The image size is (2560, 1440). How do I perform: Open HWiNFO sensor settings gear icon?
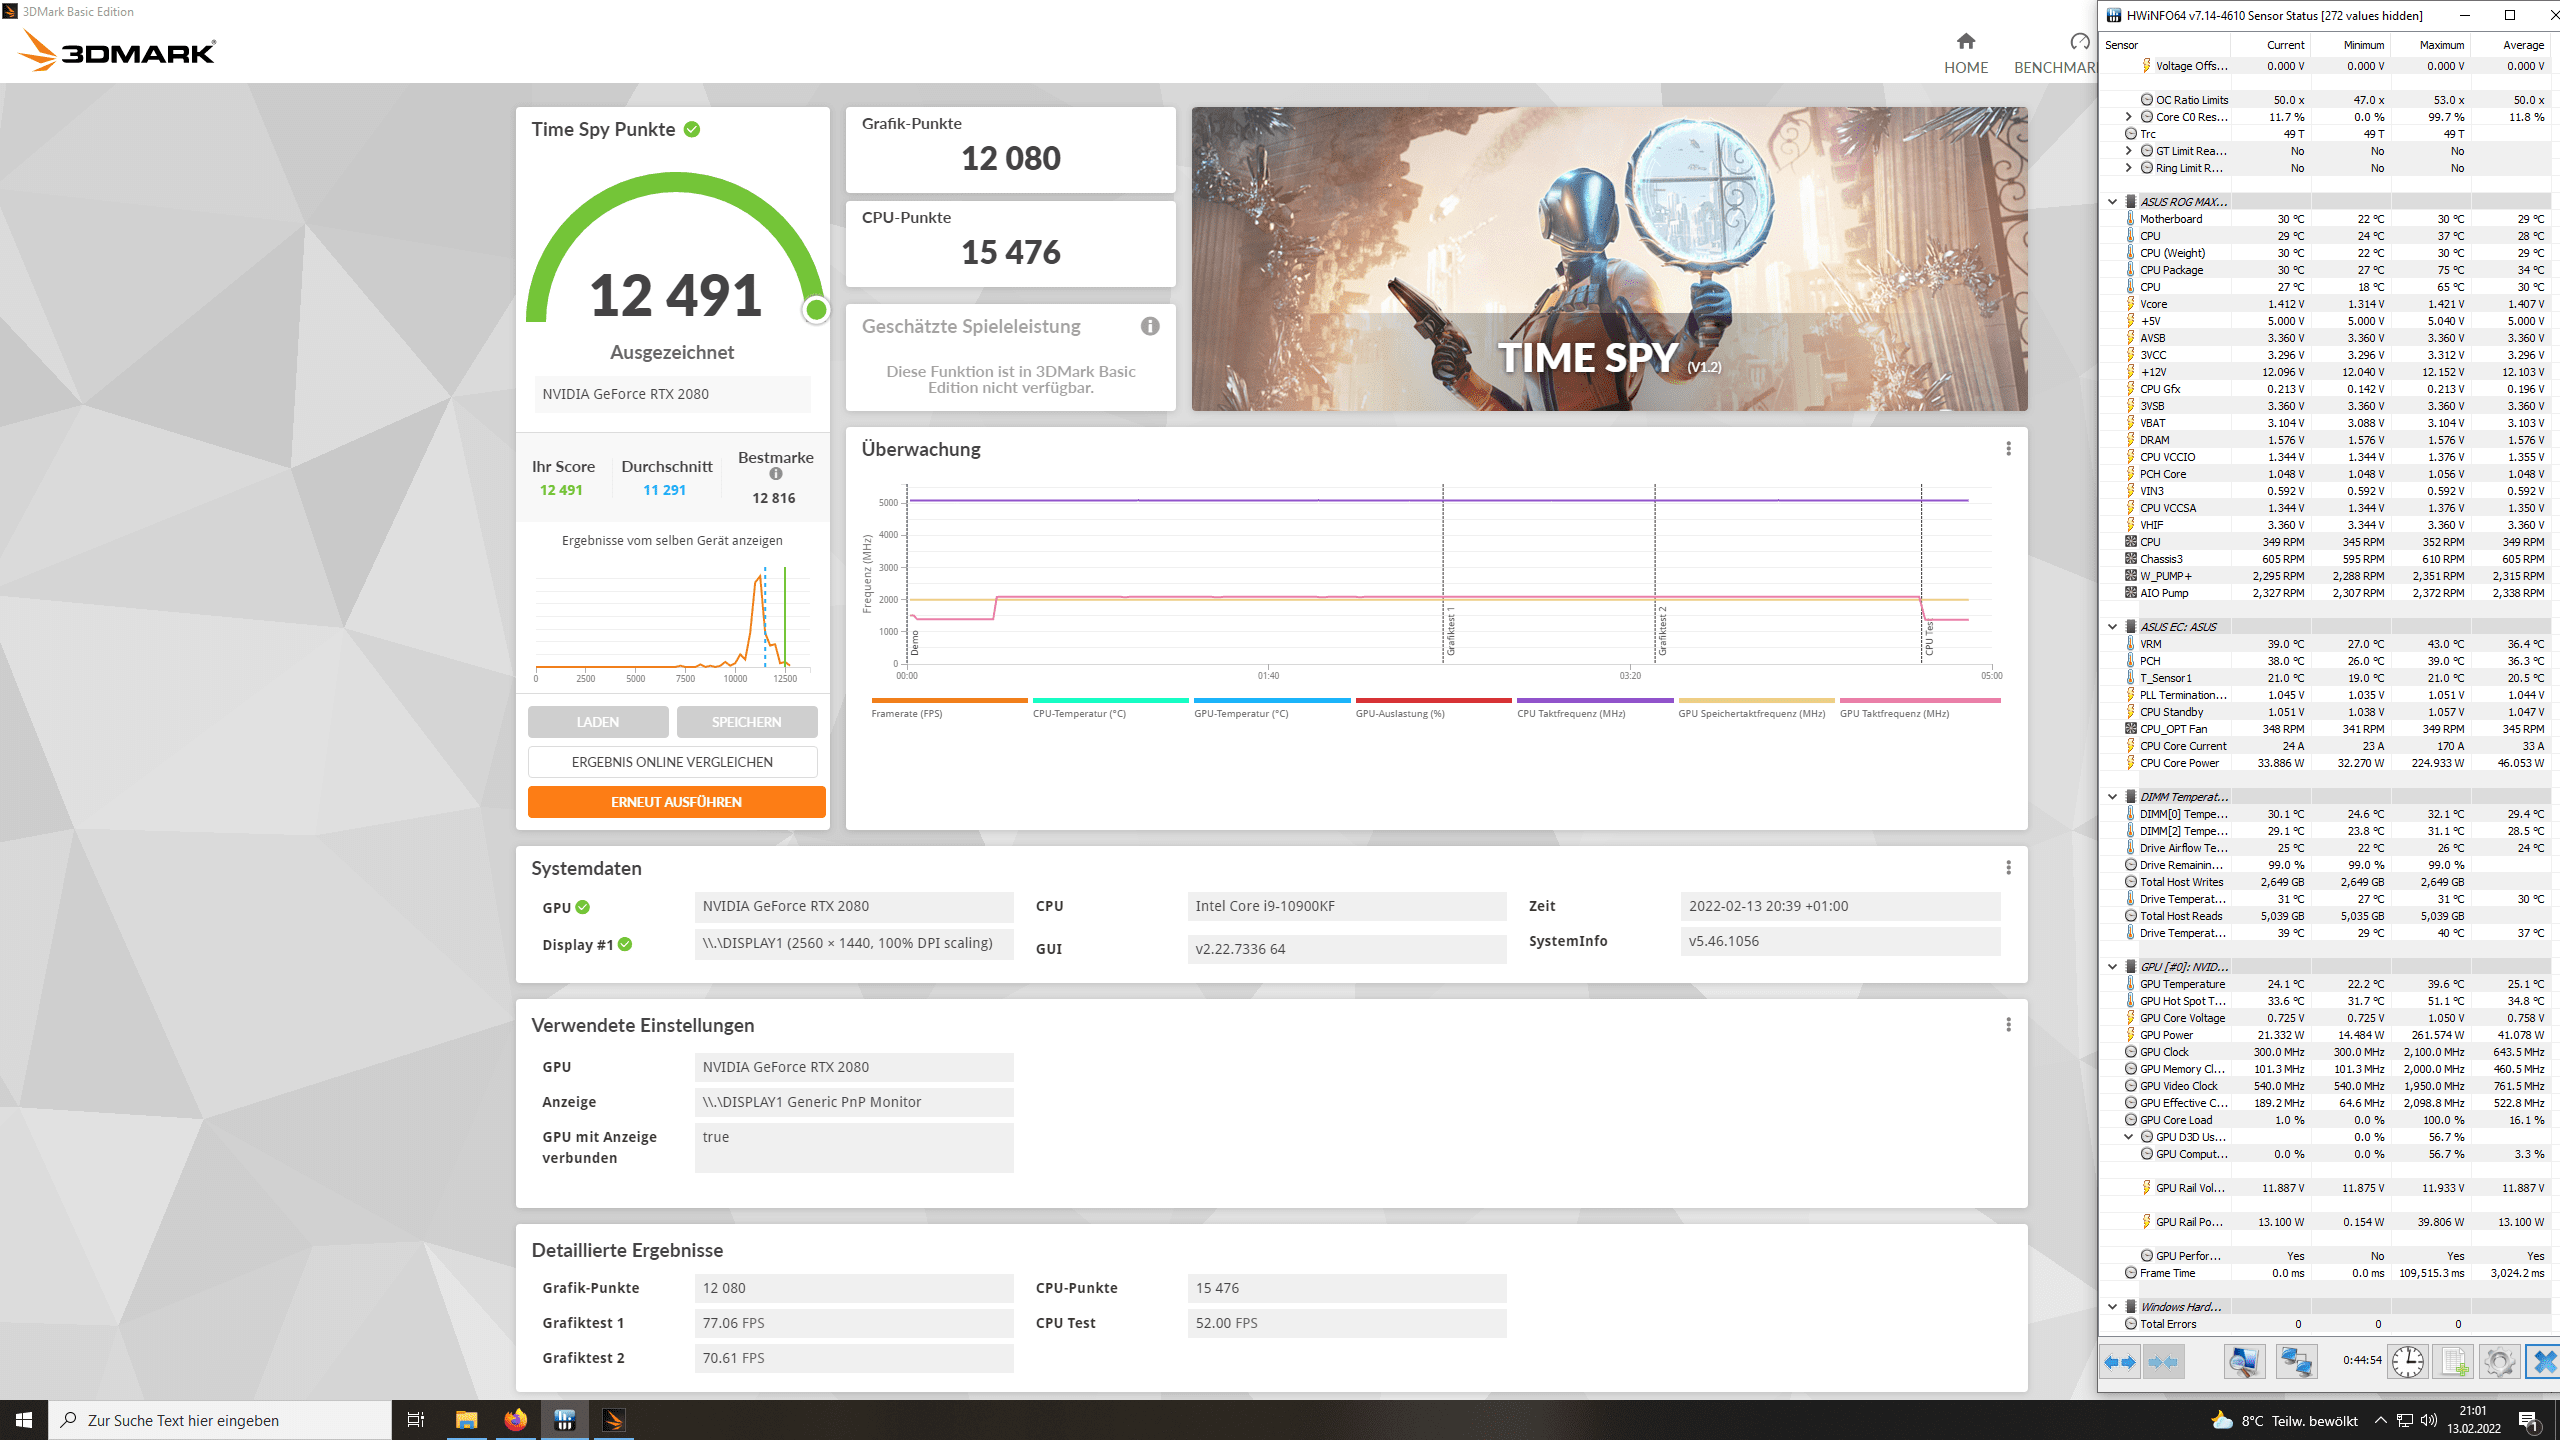click(x=2499, y=1362)
